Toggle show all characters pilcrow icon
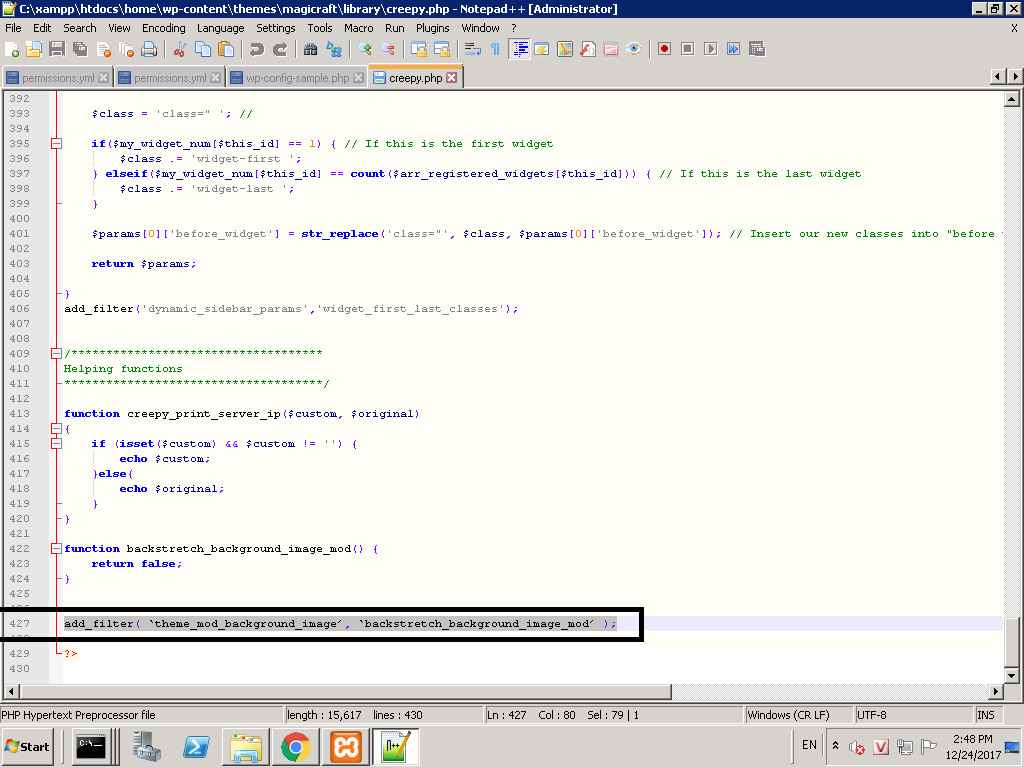This screenshot has width=1024, height=768. click(x=495, y=49)
